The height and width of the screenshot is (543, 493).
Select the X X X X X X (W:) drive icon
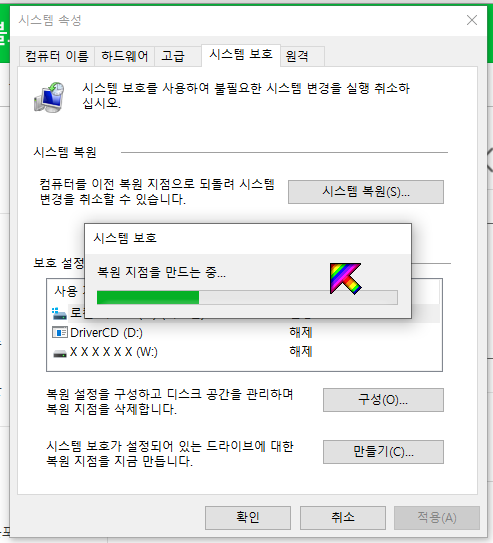pos(60,353)
